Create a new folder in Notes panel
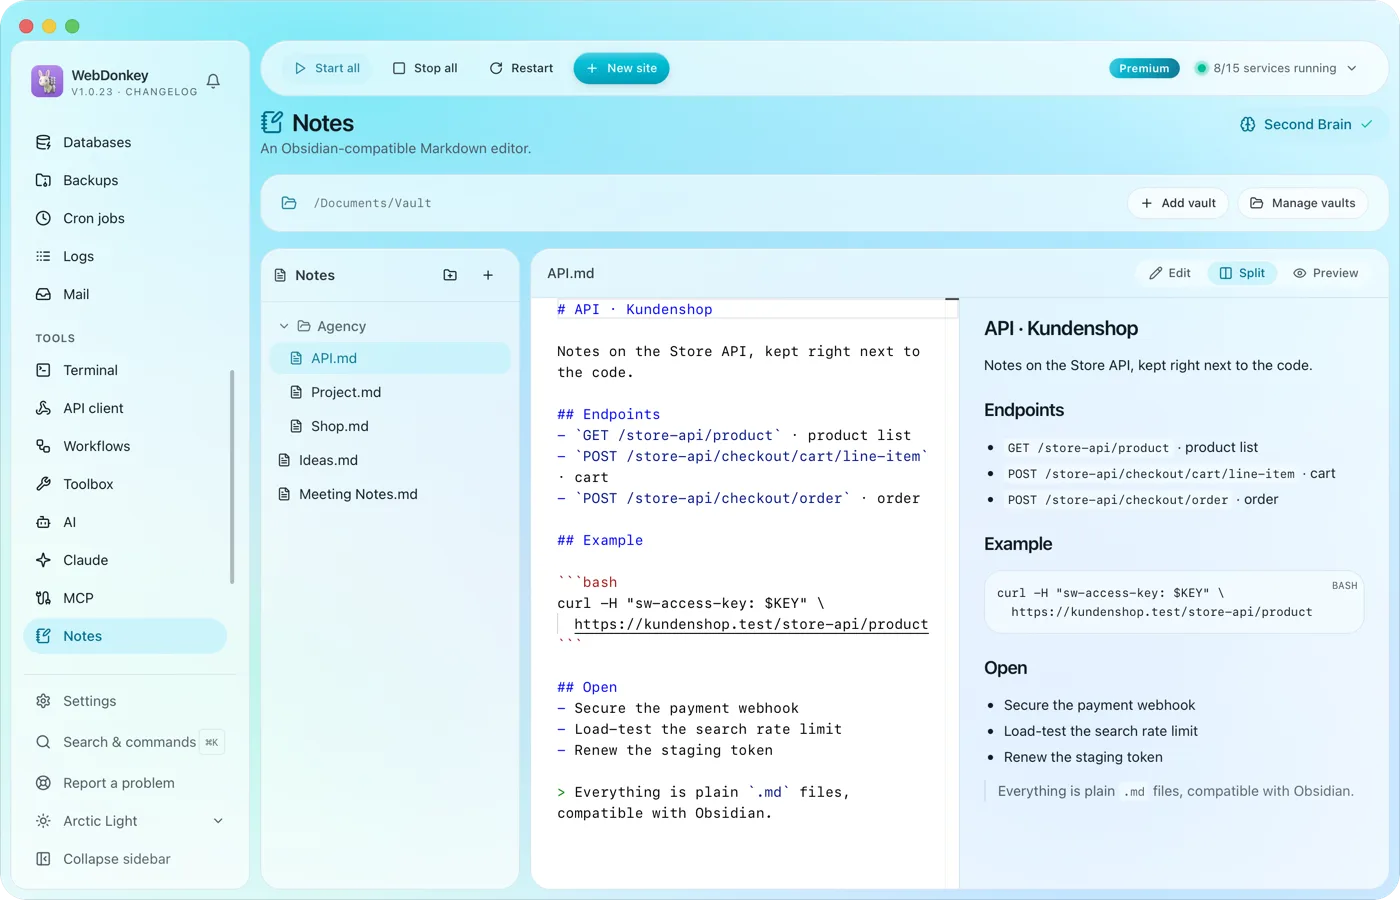 tap(450, 275)
